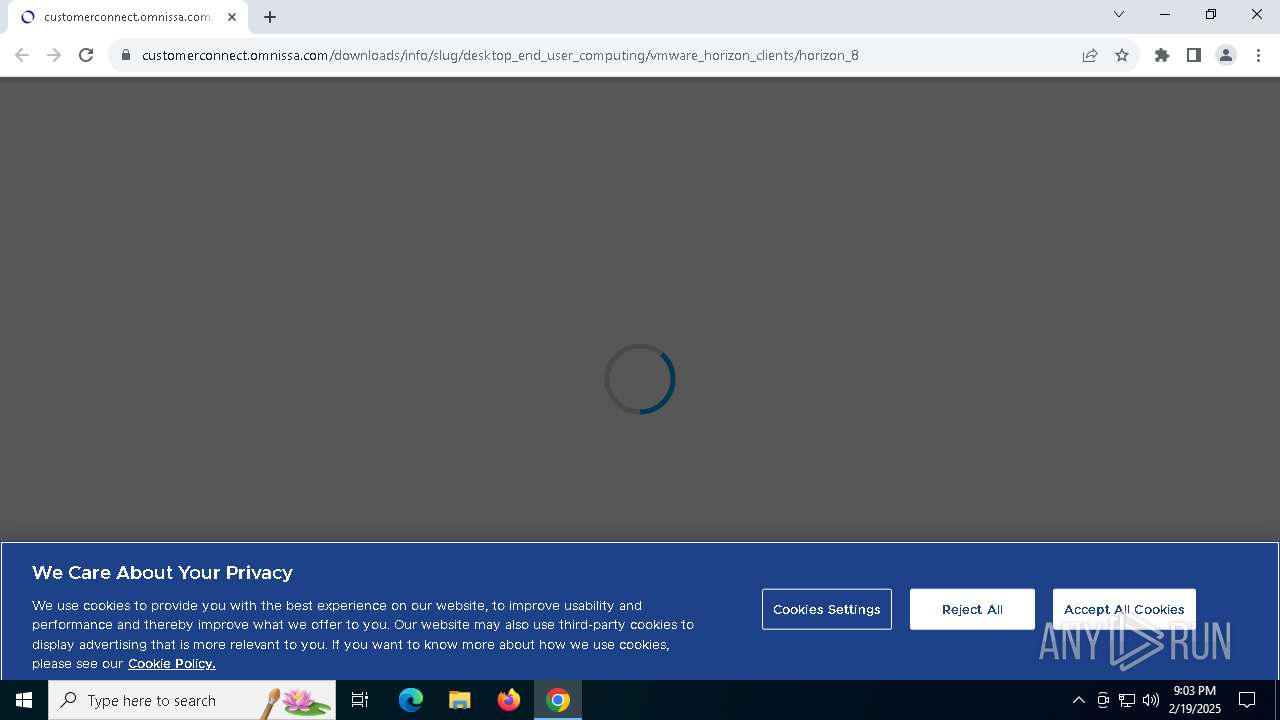1280x720 pixels.
Task: View site security lock icon
Action: point(126,55)
